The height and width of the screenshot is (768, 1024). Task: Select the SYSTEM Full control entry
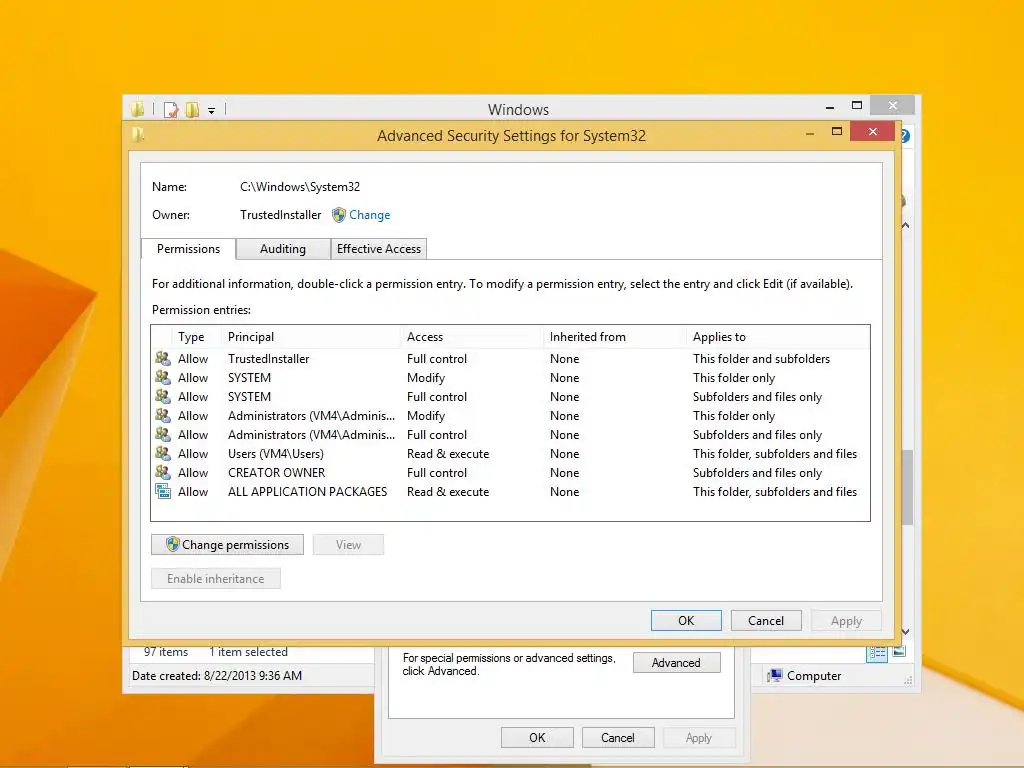[x=510, y=396]
